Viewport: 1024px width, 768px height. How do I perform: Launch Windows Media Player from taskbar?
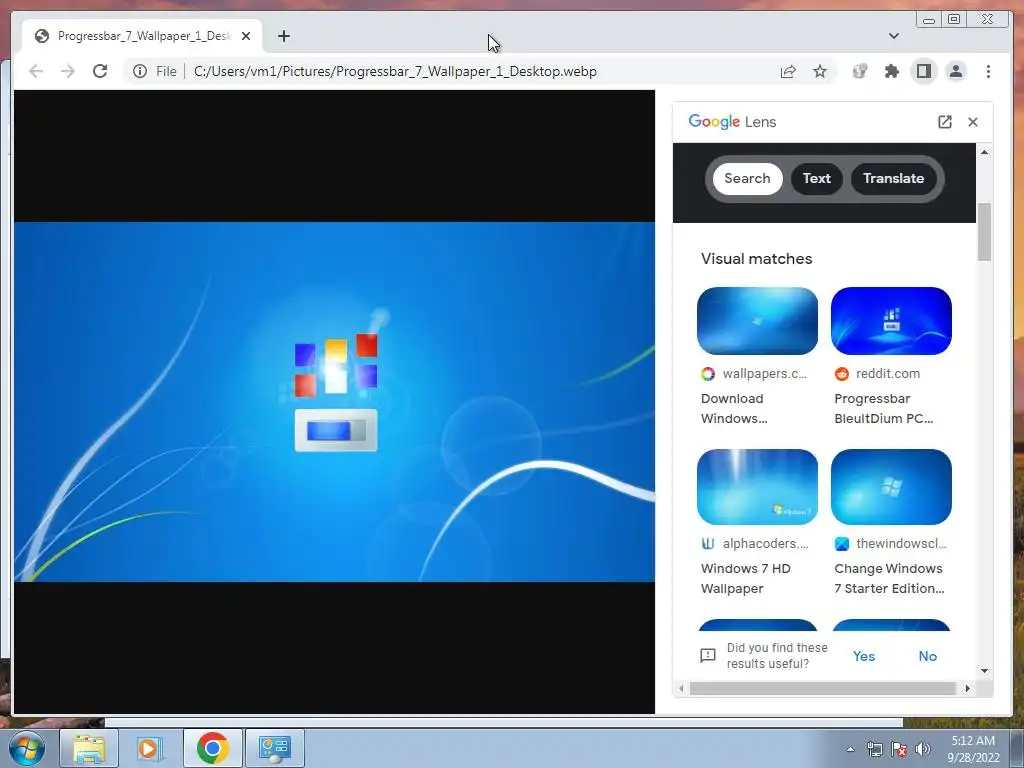[150, 748]
